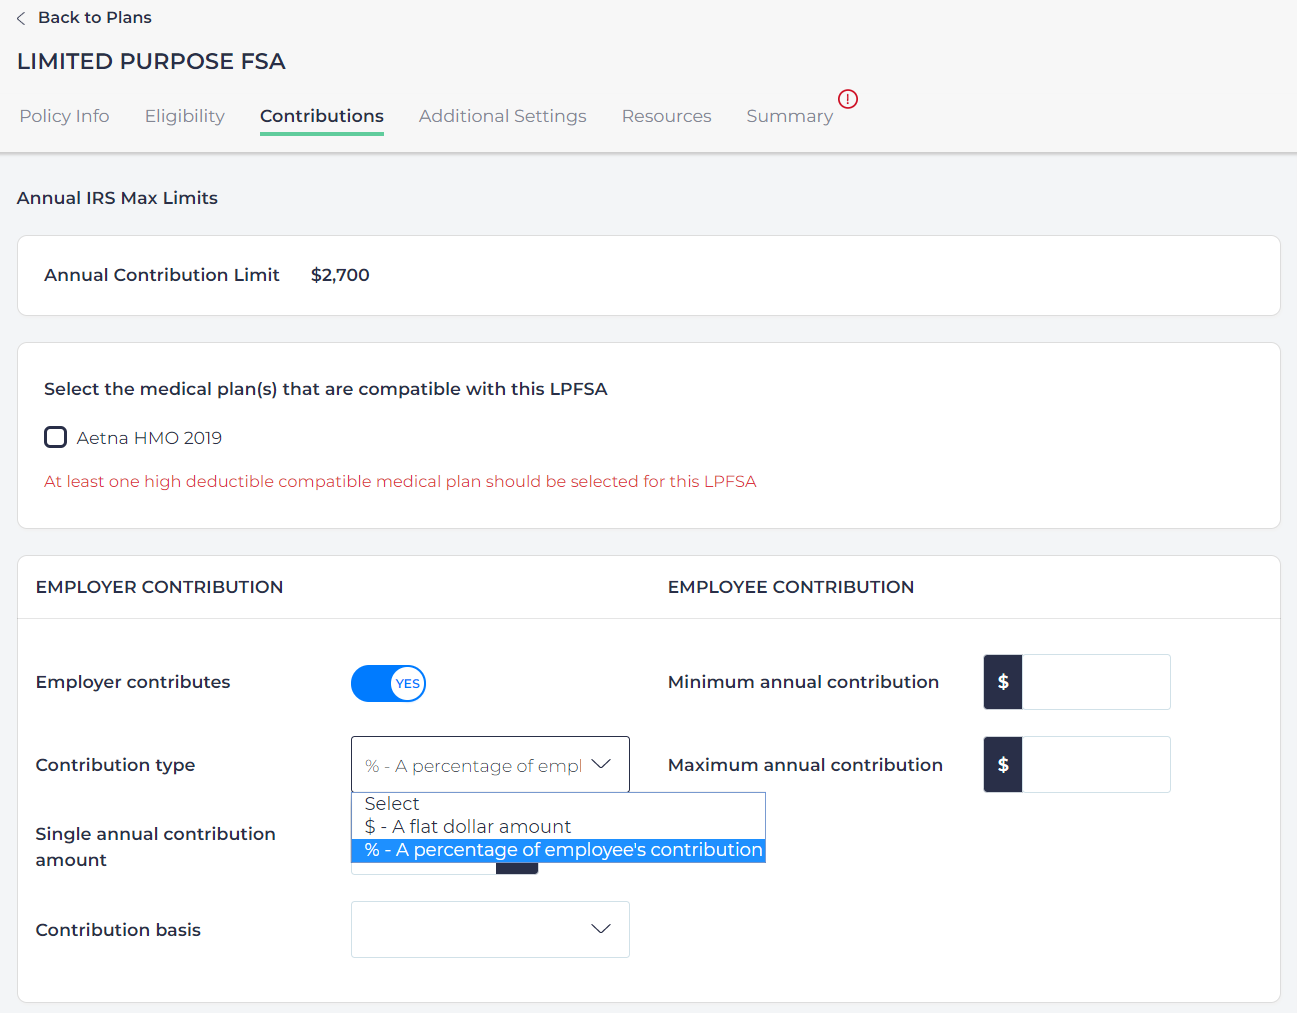Turn off the Employer contributes toggle
The height and width of the screenshot is (1013, 1297).
pos(388,684)
